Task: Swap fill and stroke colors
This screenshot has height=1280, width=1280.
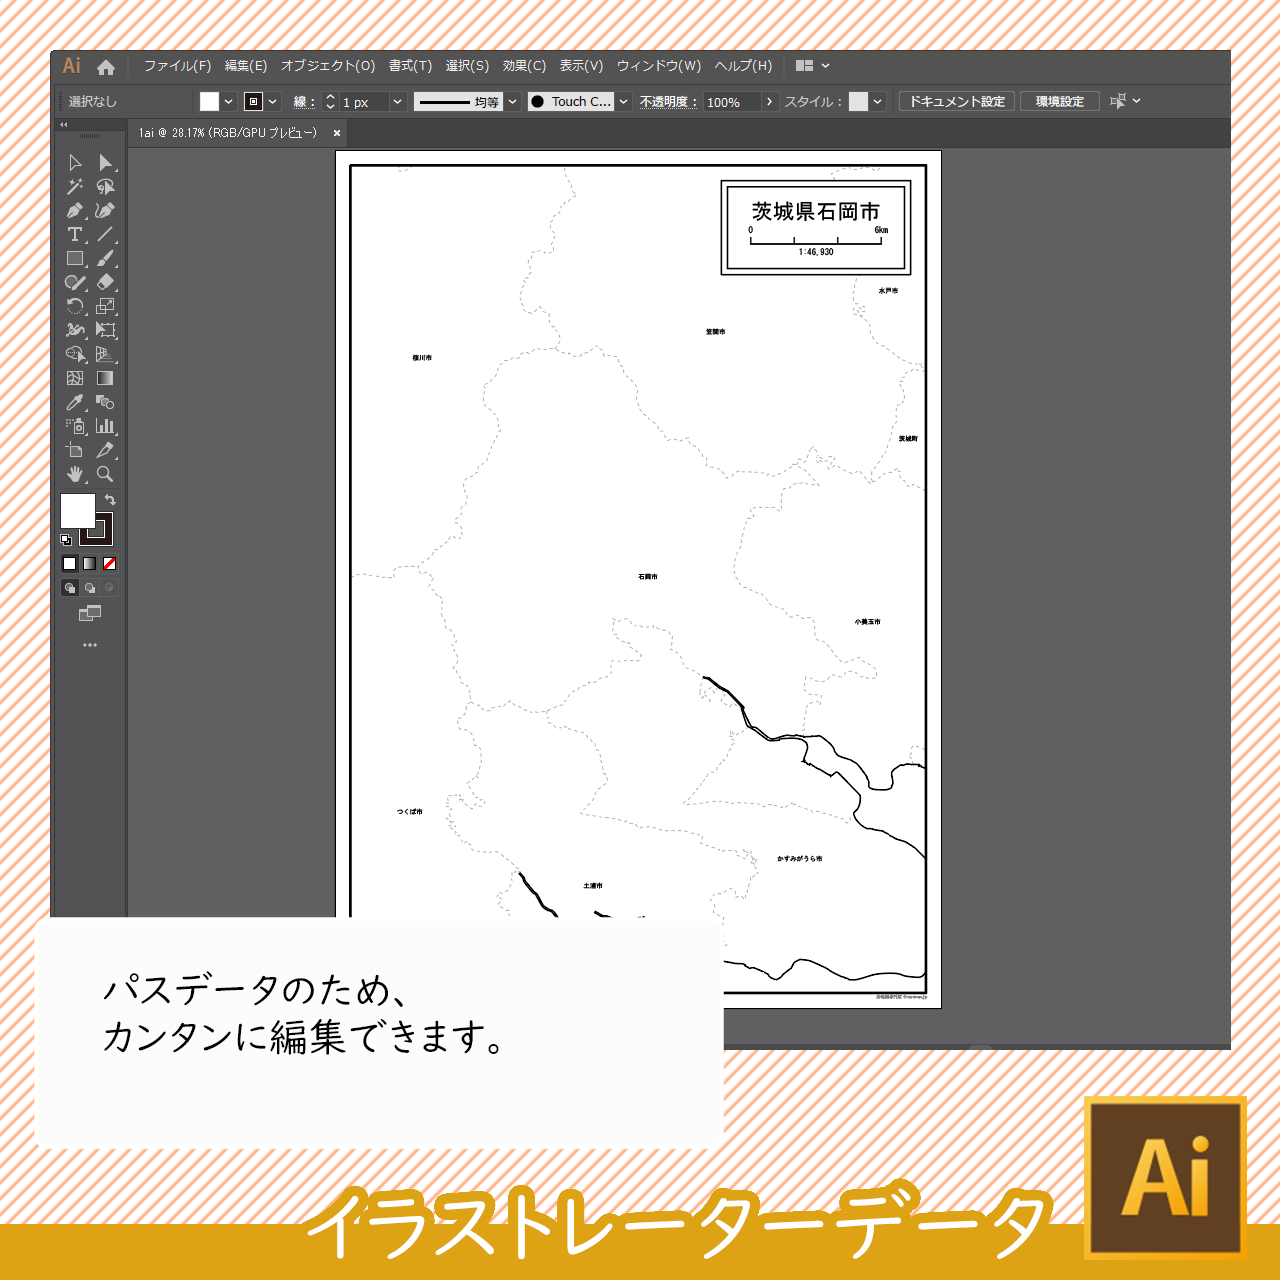Action: [x=110, y=500]
